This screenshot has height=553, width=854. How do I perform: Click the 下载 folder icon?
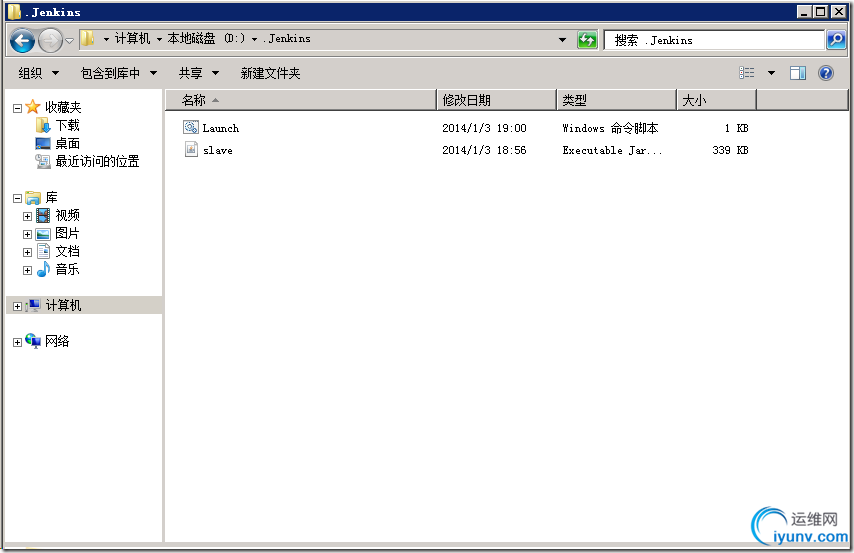click(43, 125)
